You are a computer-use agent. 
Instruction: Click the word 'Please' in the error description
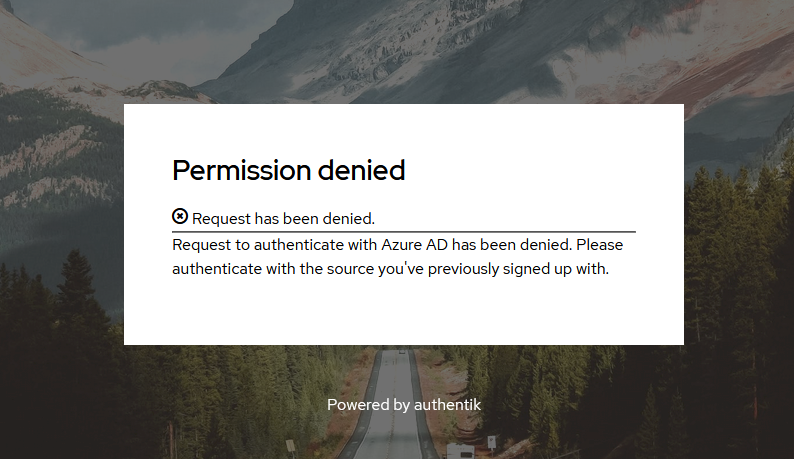click(600, 245)
